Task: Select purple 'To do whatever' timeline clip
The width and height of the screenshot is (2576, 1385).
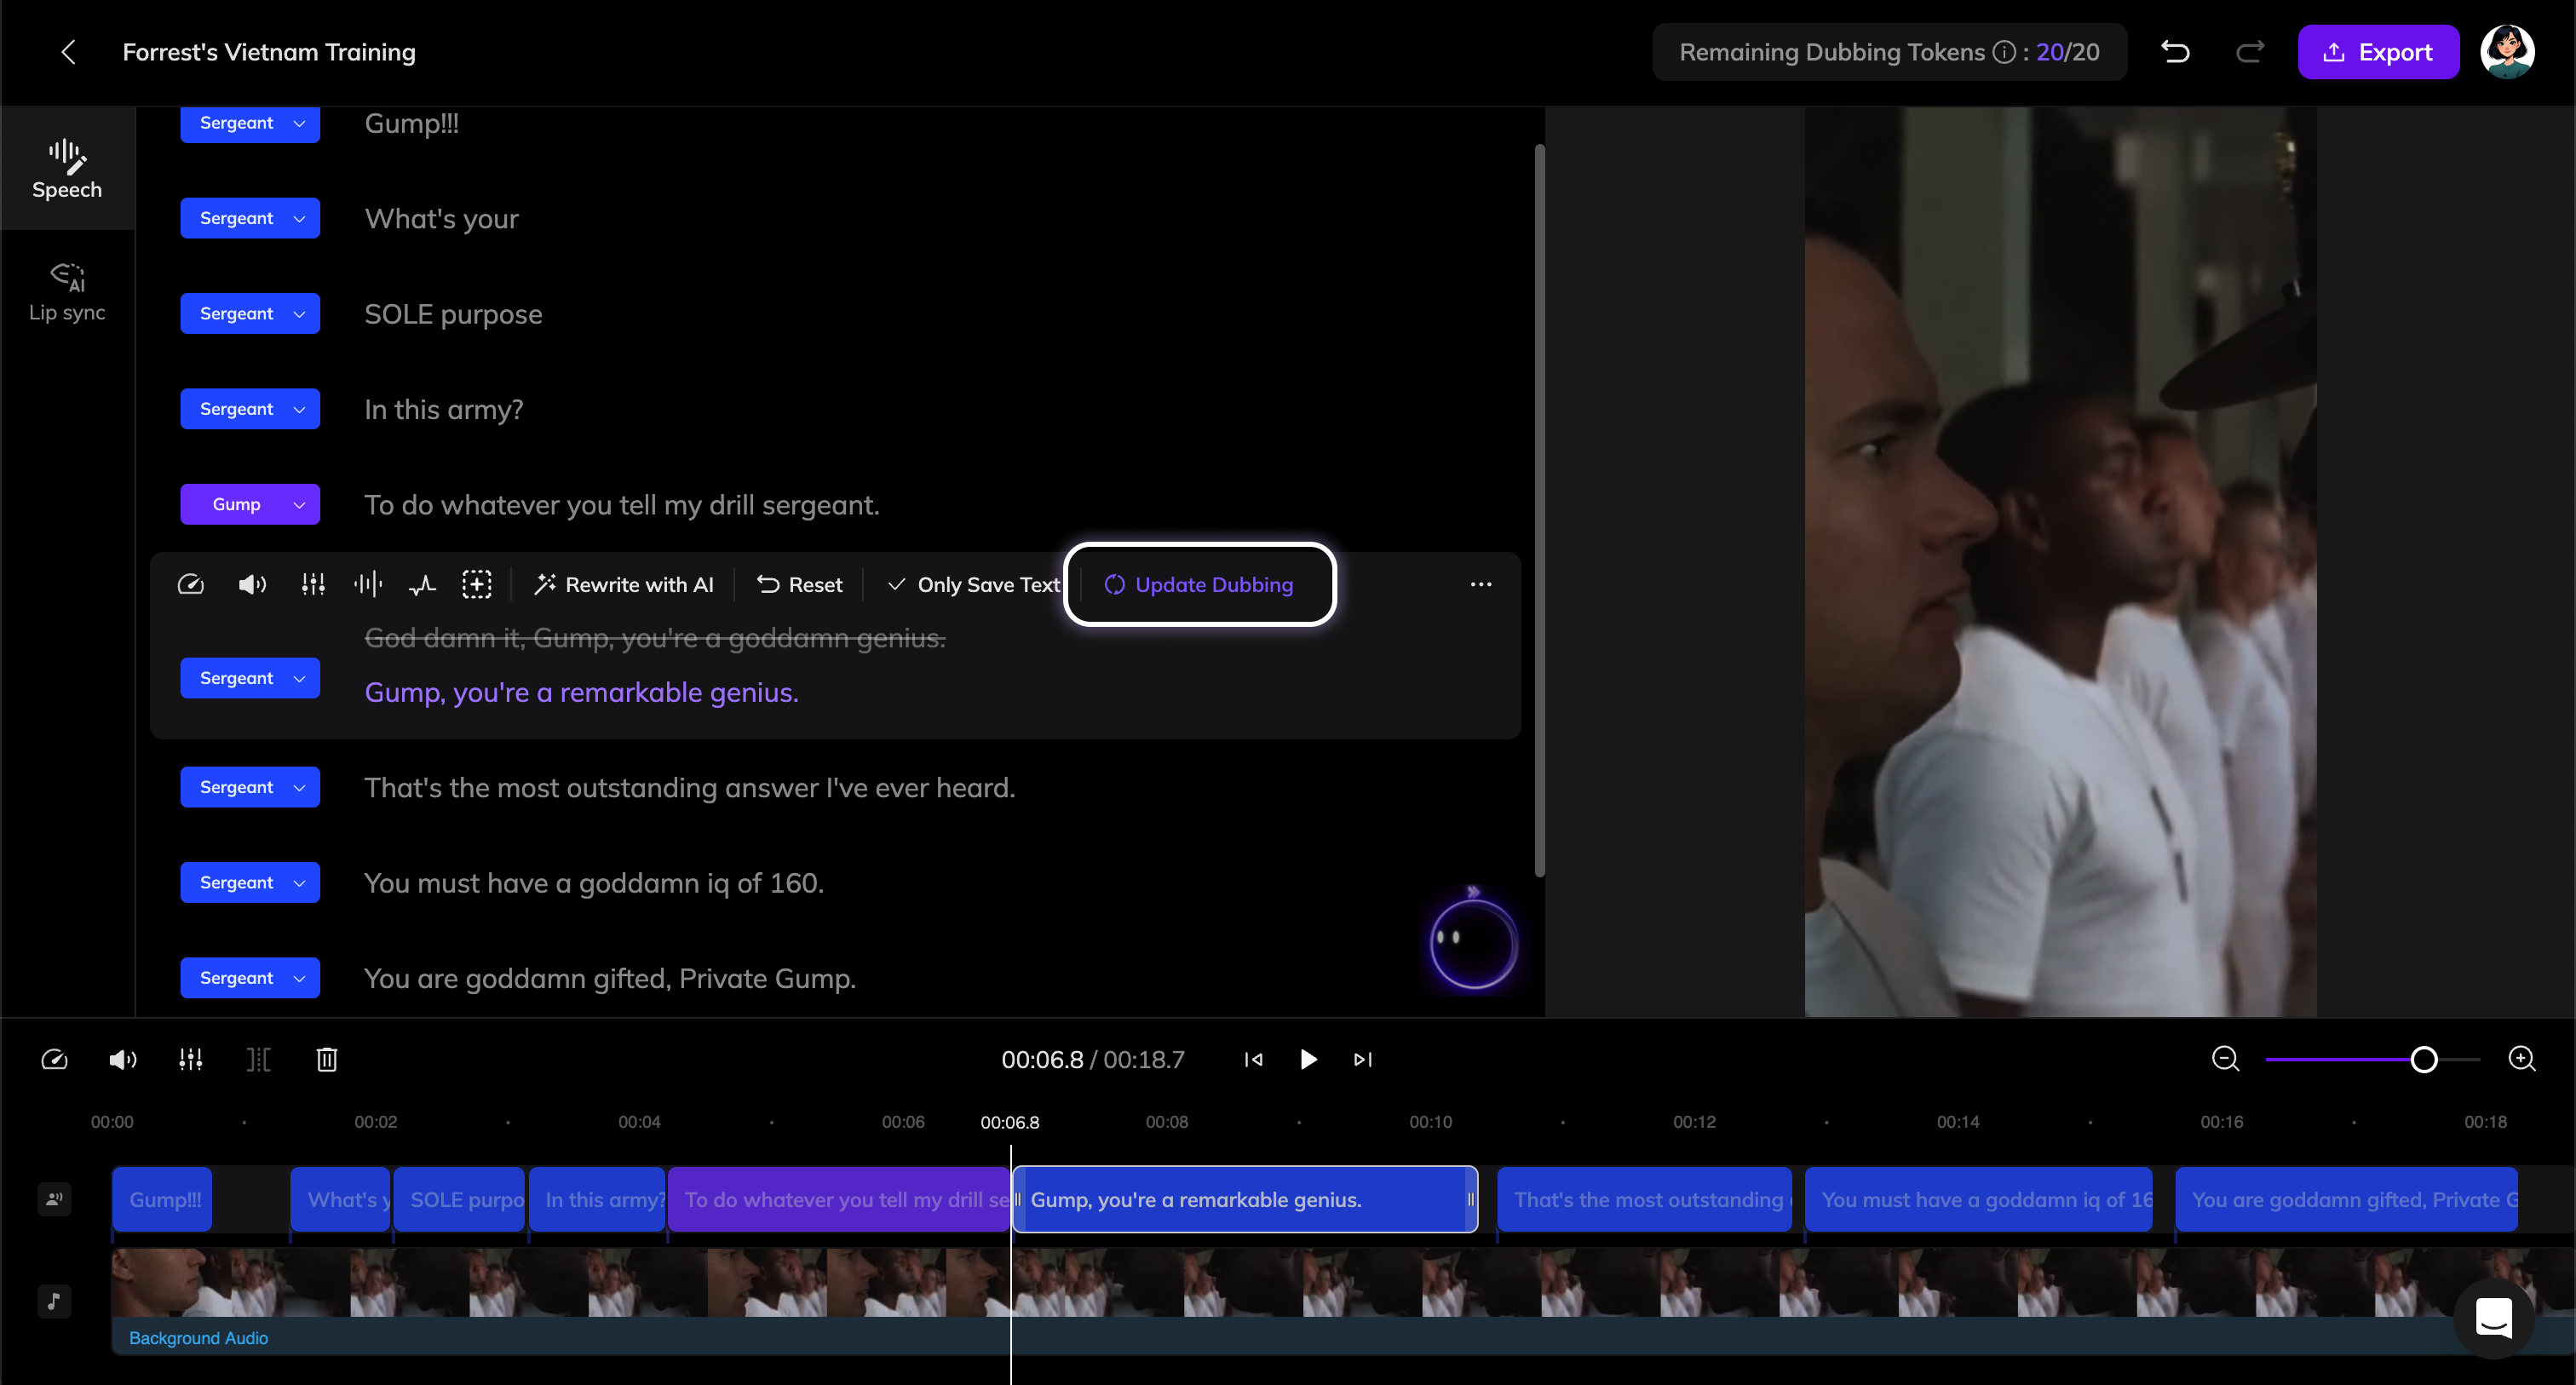Action: click(x=838, y=1199)
